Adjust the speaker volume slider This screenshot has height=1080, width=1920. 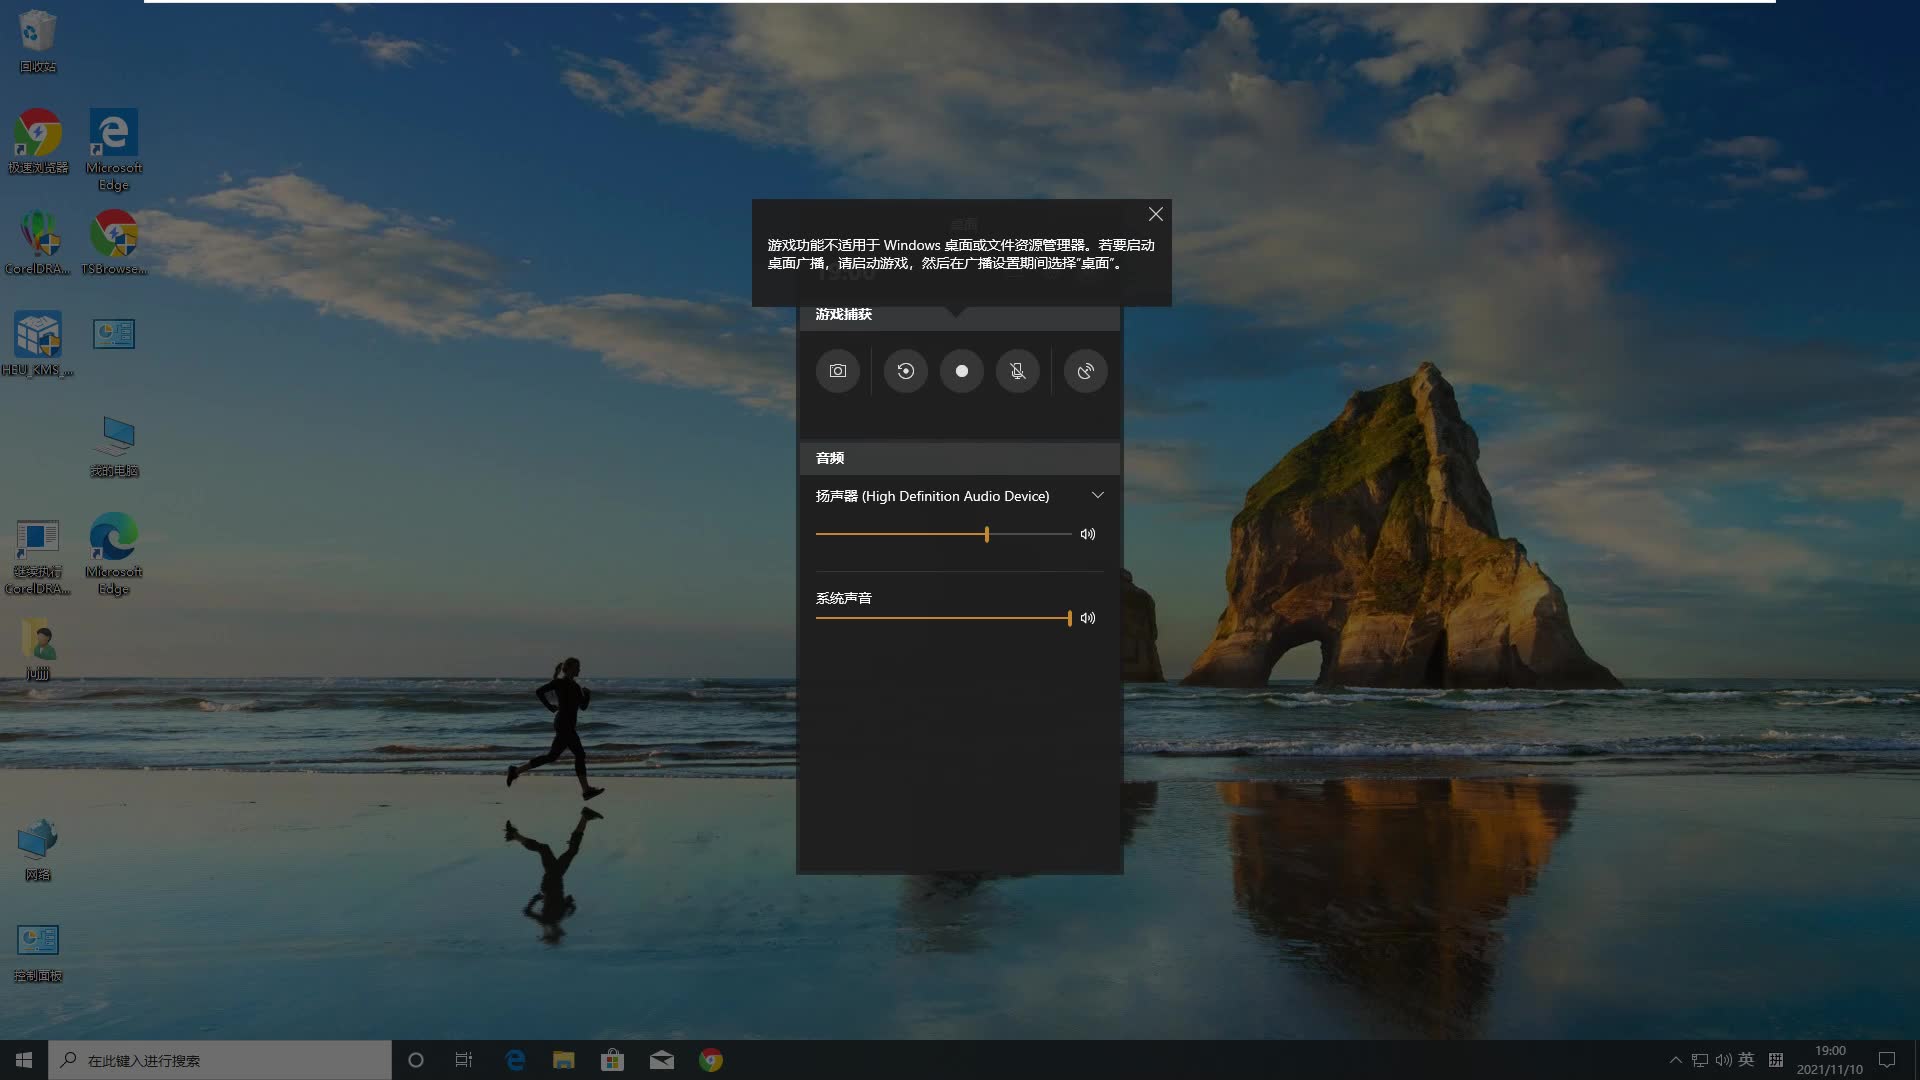987,534
